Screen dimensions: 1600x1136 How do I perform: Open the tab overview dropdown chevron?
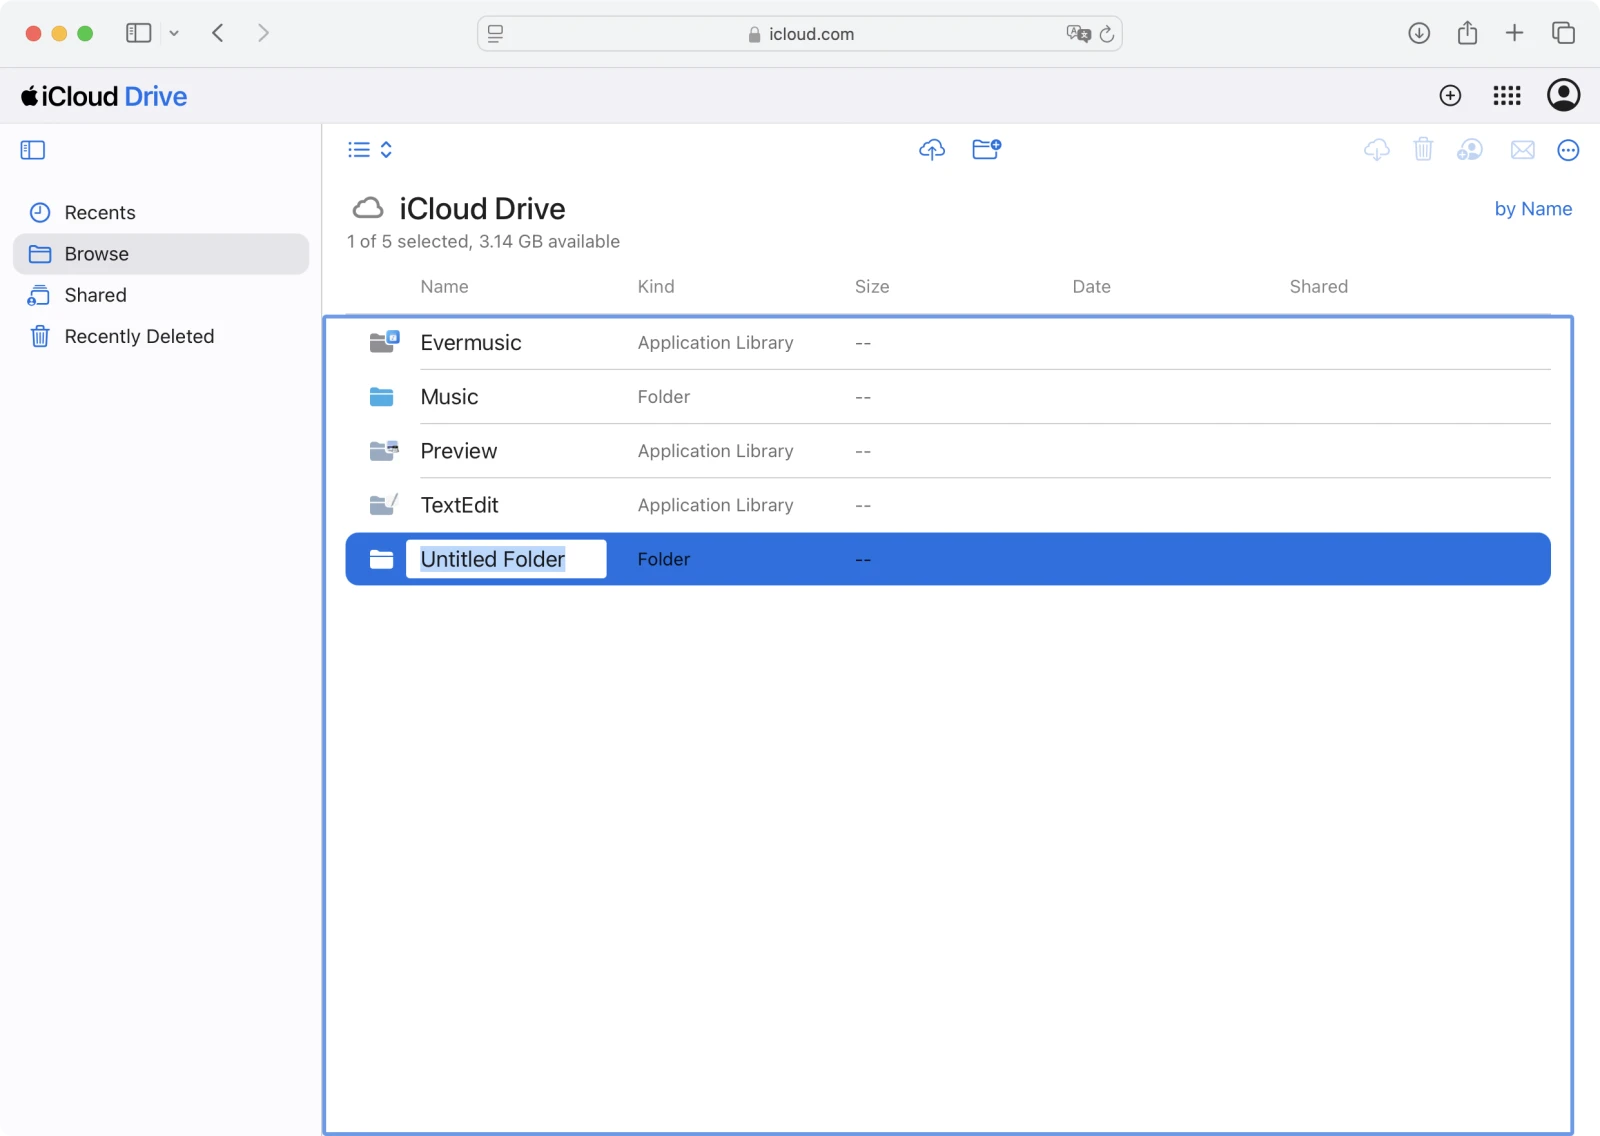(174, 33)
